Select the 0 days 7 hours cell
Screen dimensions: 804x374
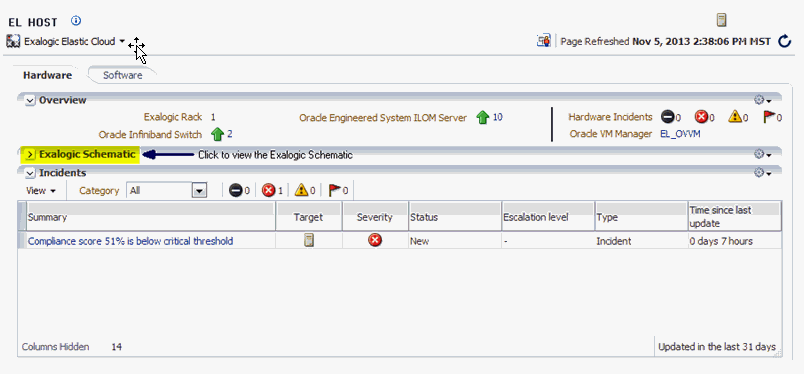click(x=735, y=241)
